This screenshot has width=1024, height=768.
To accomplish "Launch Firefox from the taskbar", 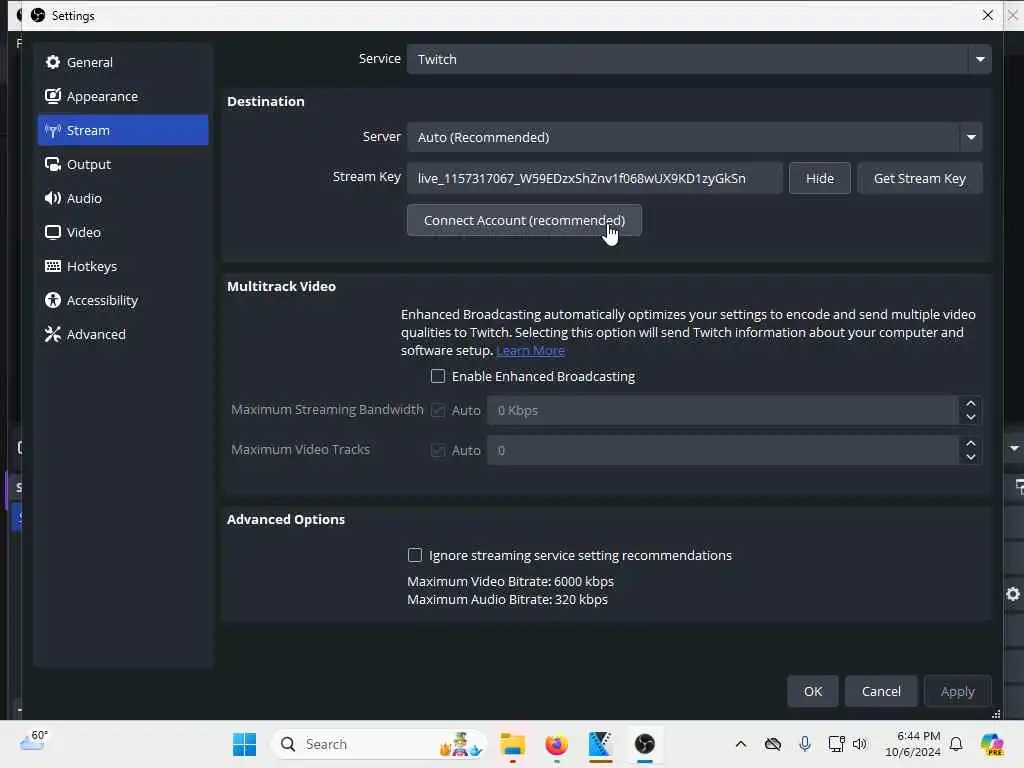I will click(x=556, y=744).
